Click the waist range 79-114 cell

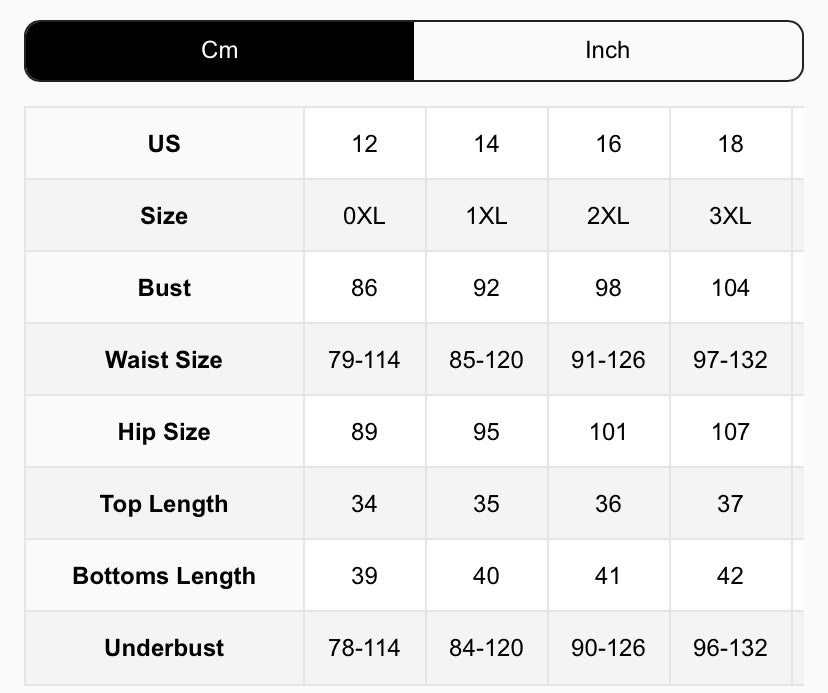[x=364, y=359]
